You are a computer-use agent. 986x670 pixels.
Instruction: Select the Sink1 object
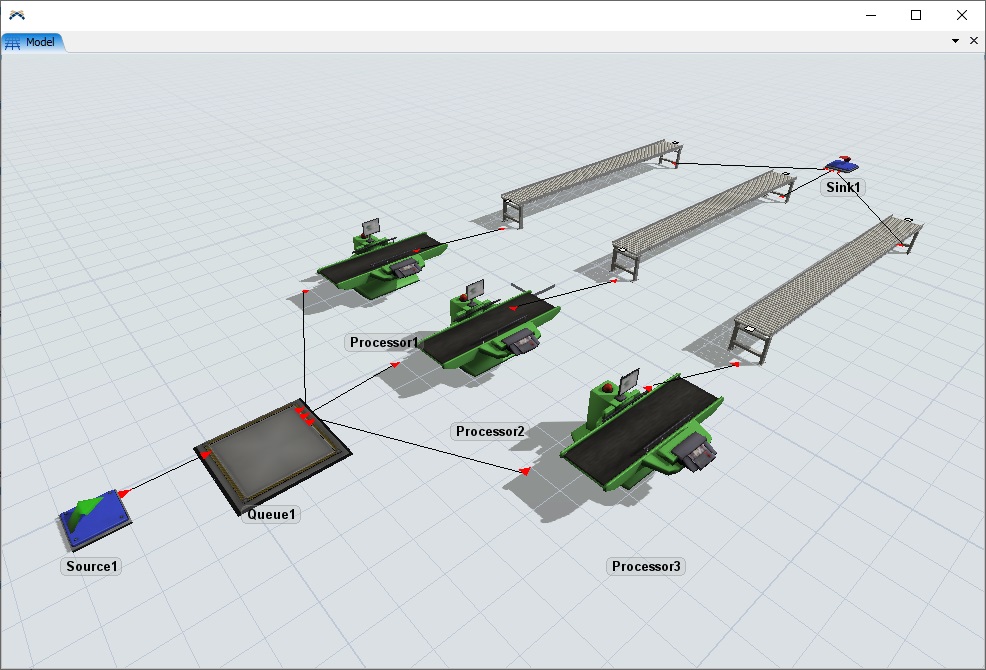pos(842,165)
